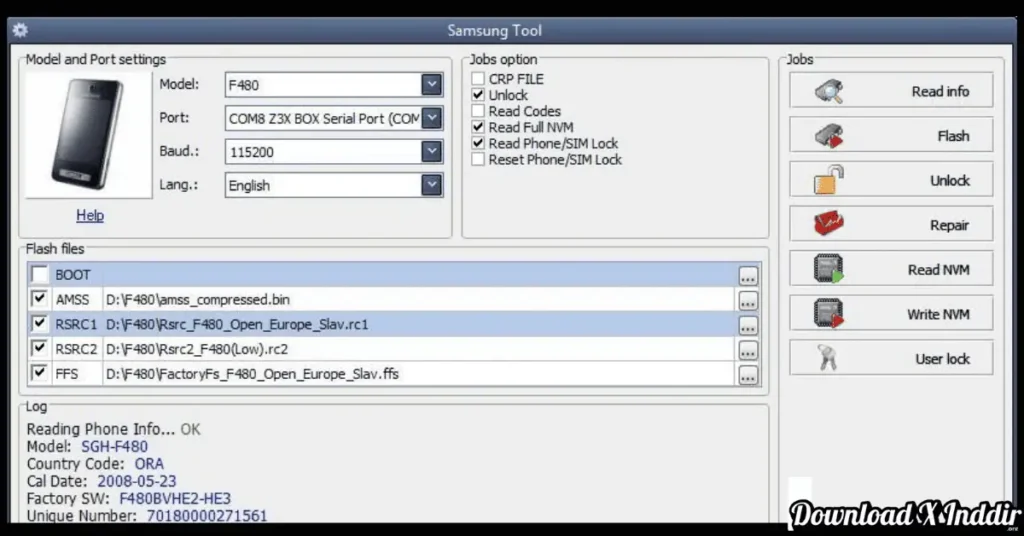
Task: Click log Factory SW F480BVHE2-HE3
Action: (x=174, y=499)
